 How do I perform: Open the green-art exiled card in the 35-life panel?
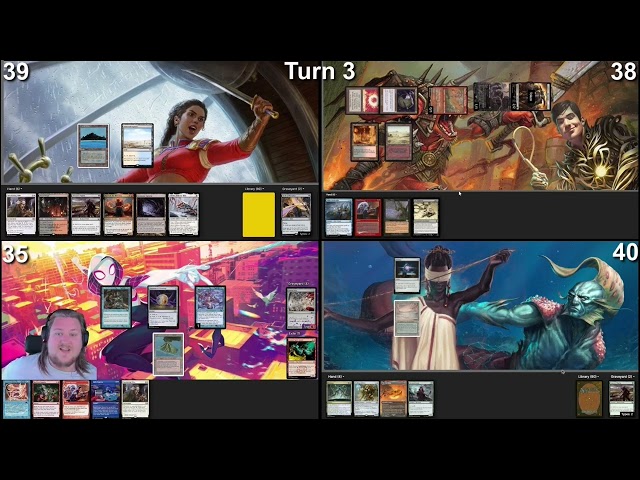pyautogui.click(x=302, y=358)
